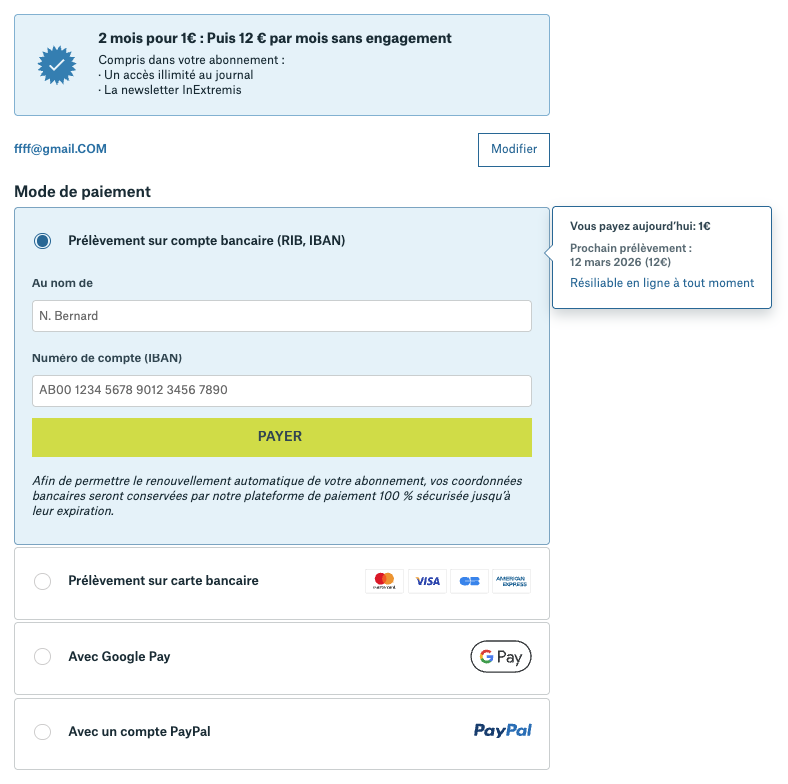Viewport: 788px width, 784px height.
Task: Click the Visa card logo
Action: pyautogui.click(x=427, y=581)
